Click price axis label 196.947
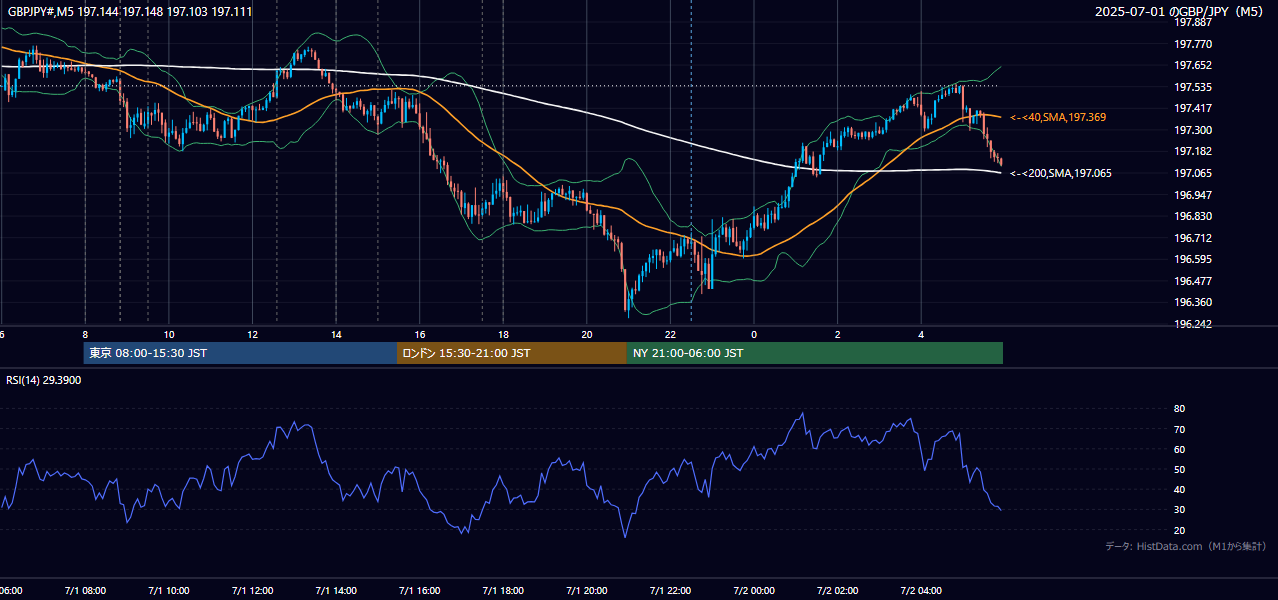This screenshot has height=600, width=1278. (x=1192, y=195)
